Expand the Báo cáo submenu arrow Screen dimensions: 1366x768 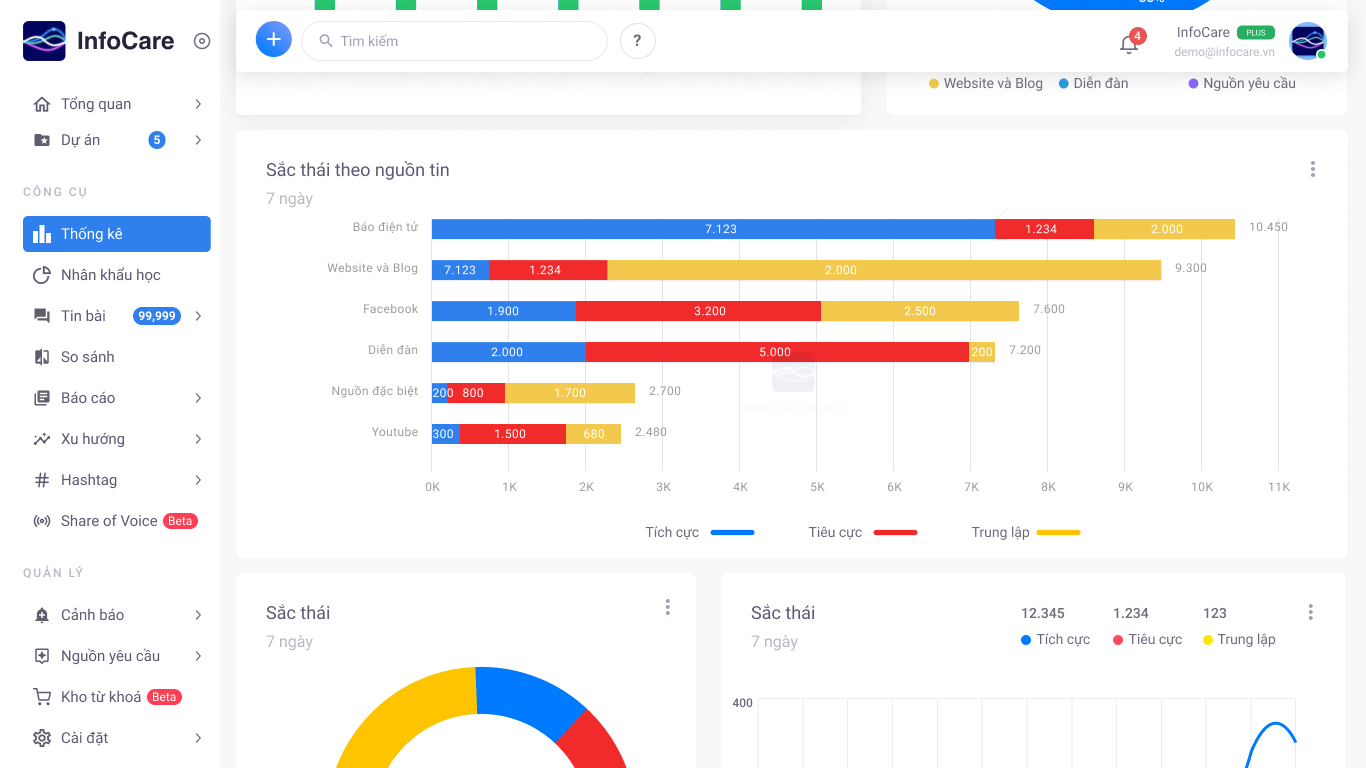198,398
